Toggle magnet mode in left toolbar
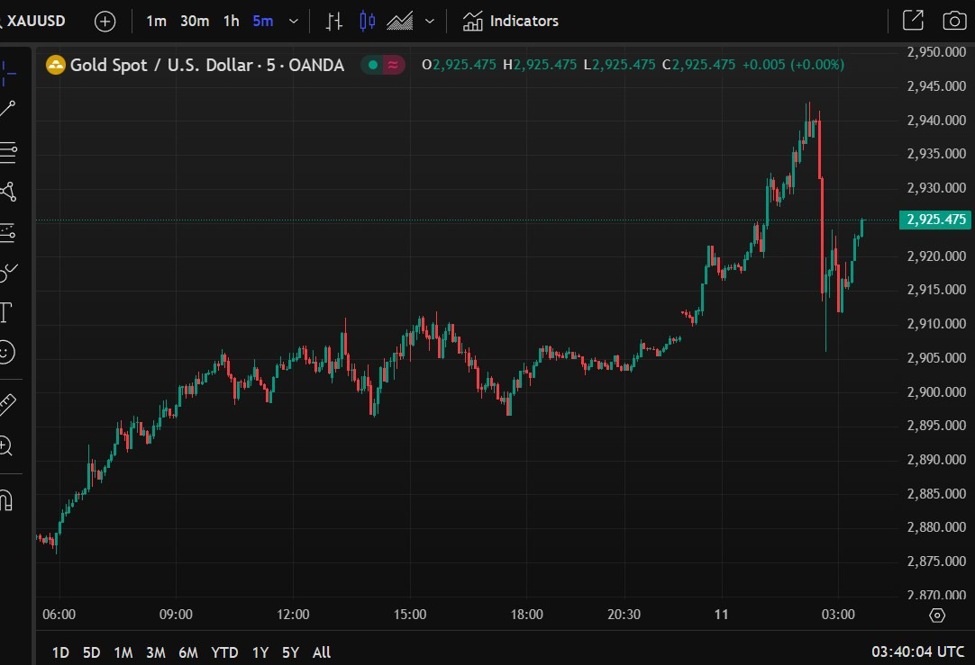Viewport: 975px width, 665px height. tap(6, 499)
